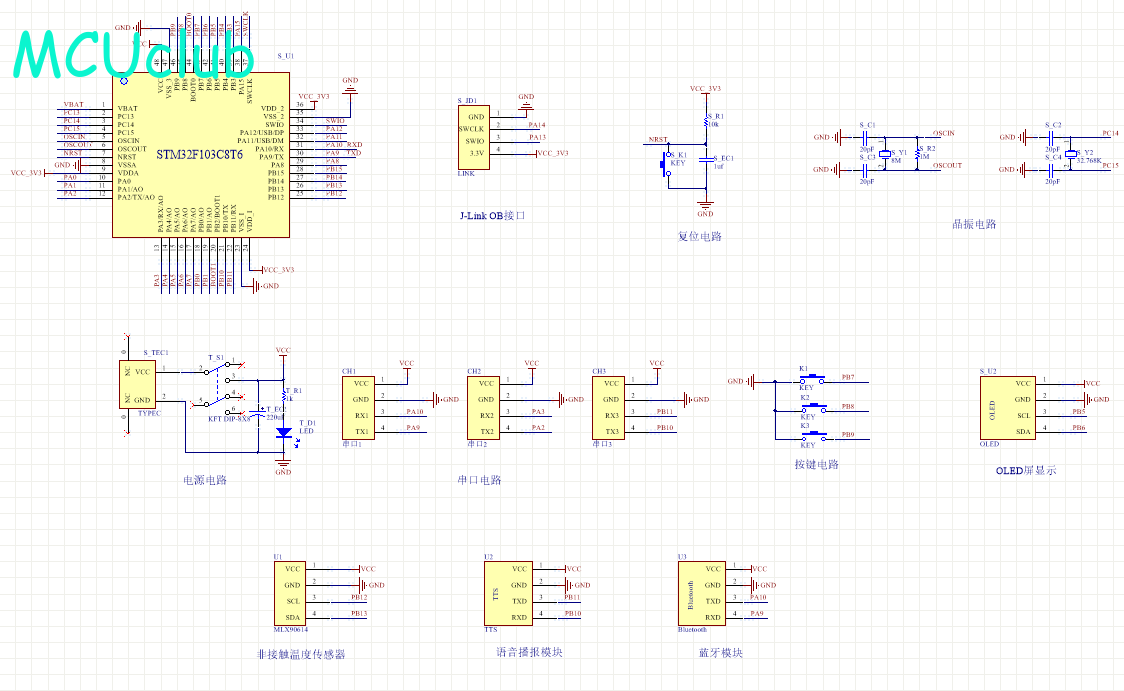
Task: Select the S_TEC1 TYPEC power connector
Action: pyautogui.click(x=140, y=385)
